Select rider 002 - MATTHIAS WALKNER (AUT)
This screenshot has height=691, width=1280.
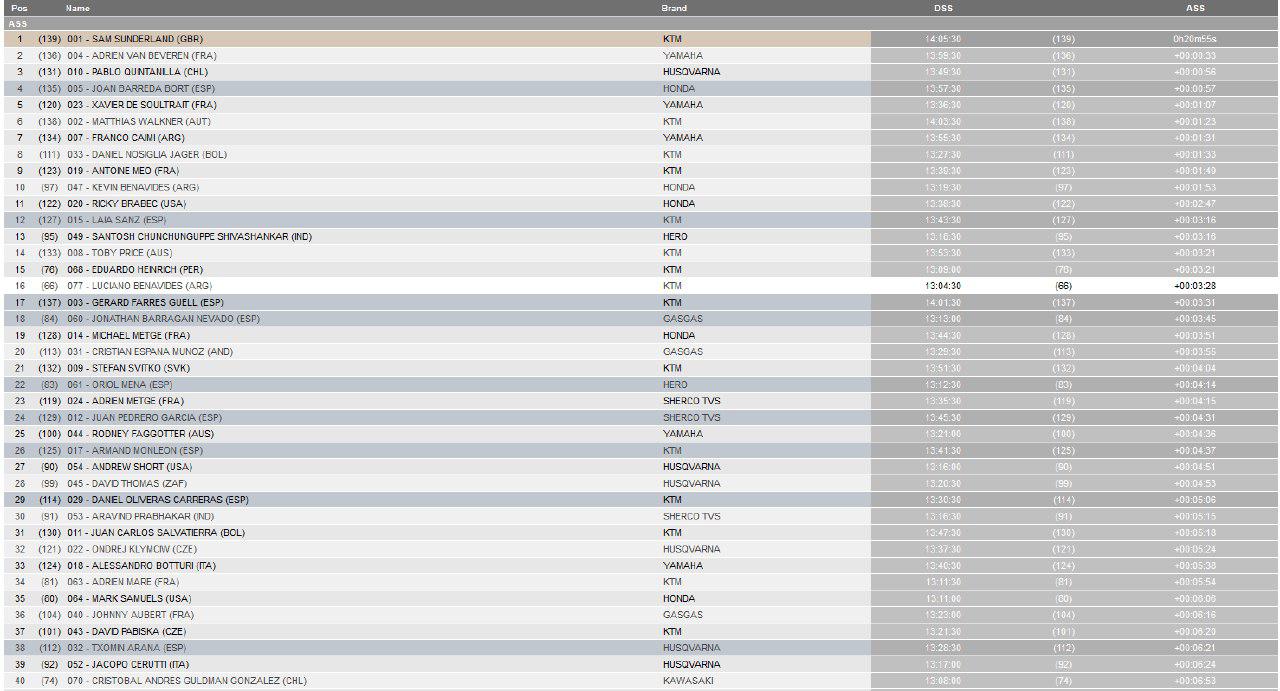139,121
